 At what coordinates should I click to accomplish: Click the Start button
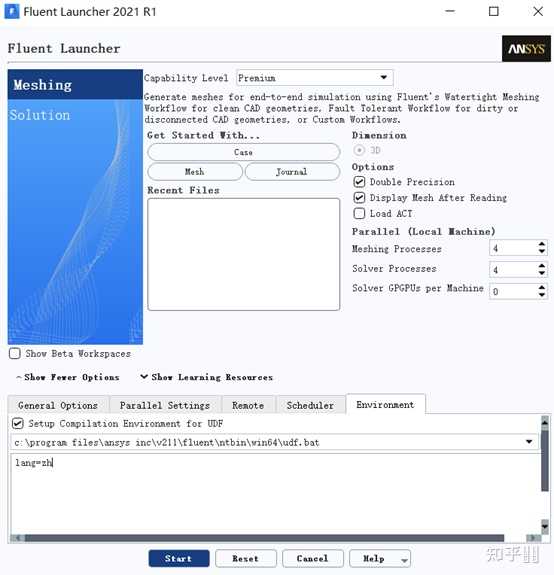pos(179,558)
